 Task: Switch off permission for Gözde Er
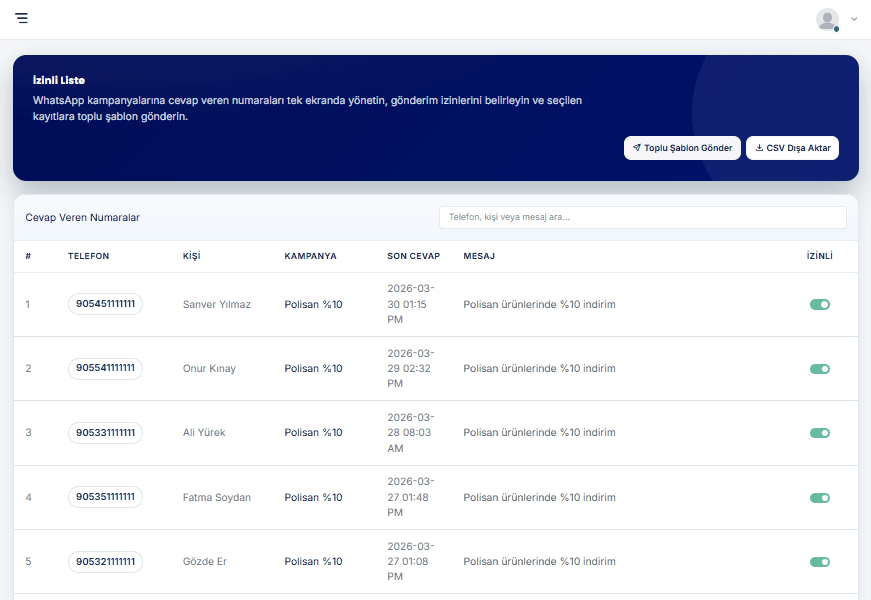pyautogui.click(x=820, y=561)
